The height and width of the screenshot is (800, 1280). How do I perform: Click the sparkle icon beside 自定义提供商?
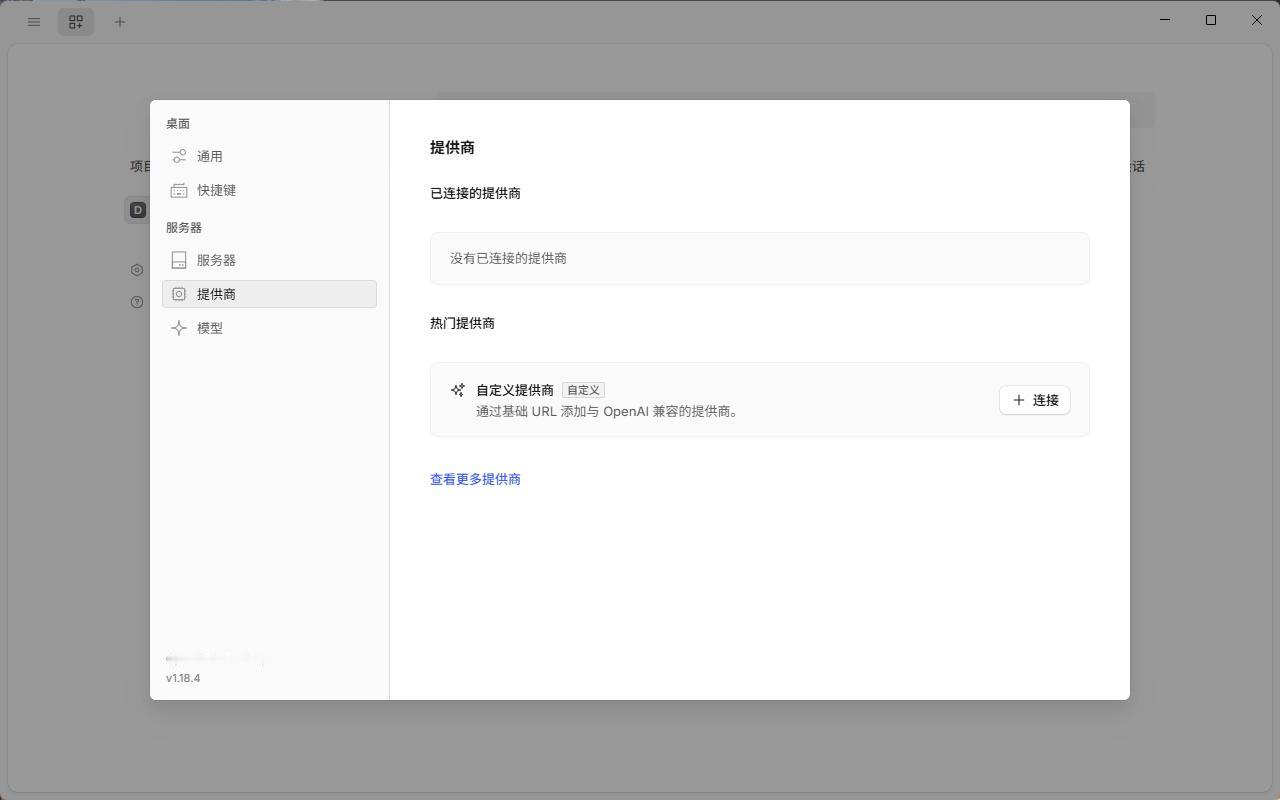coord(458,390)
